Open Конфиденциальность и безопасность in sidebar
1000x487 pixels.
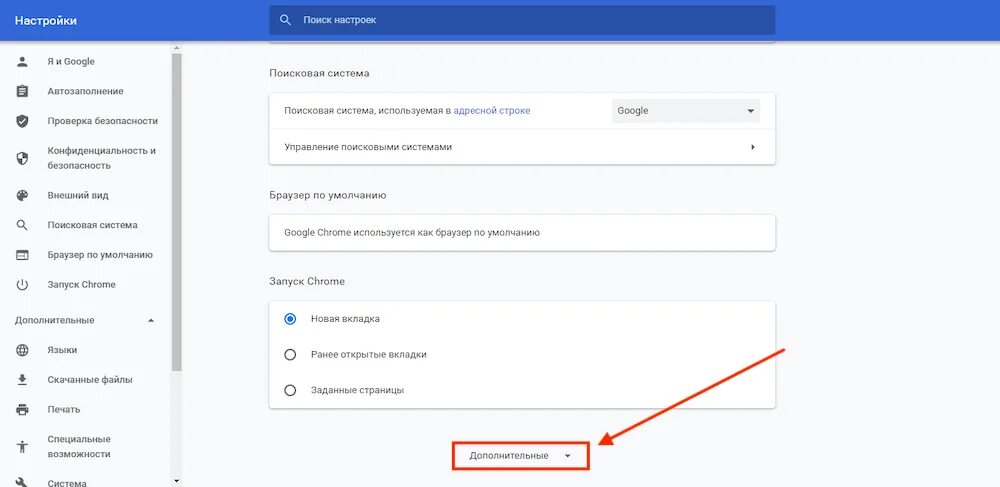(101, 158)
